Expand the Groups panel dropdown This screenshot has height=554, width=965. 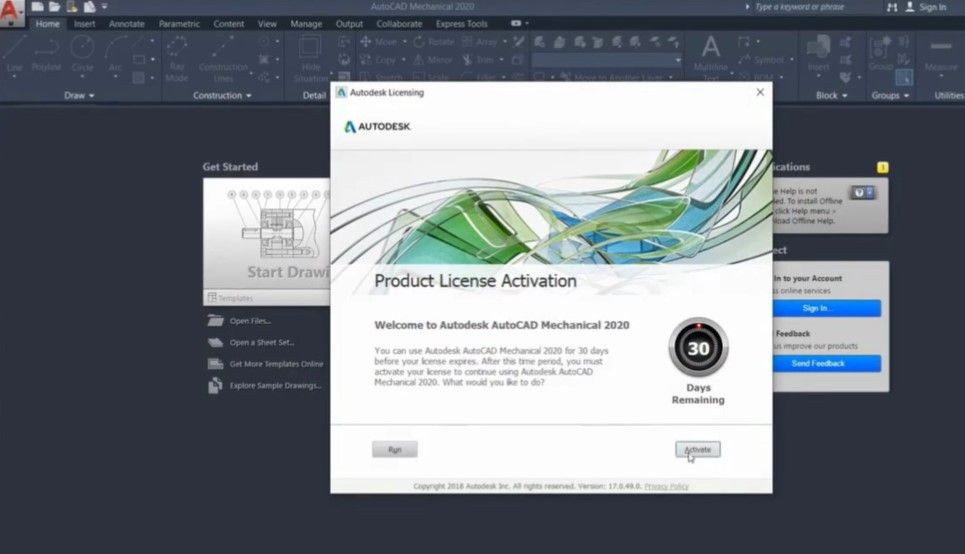point(890,95)
